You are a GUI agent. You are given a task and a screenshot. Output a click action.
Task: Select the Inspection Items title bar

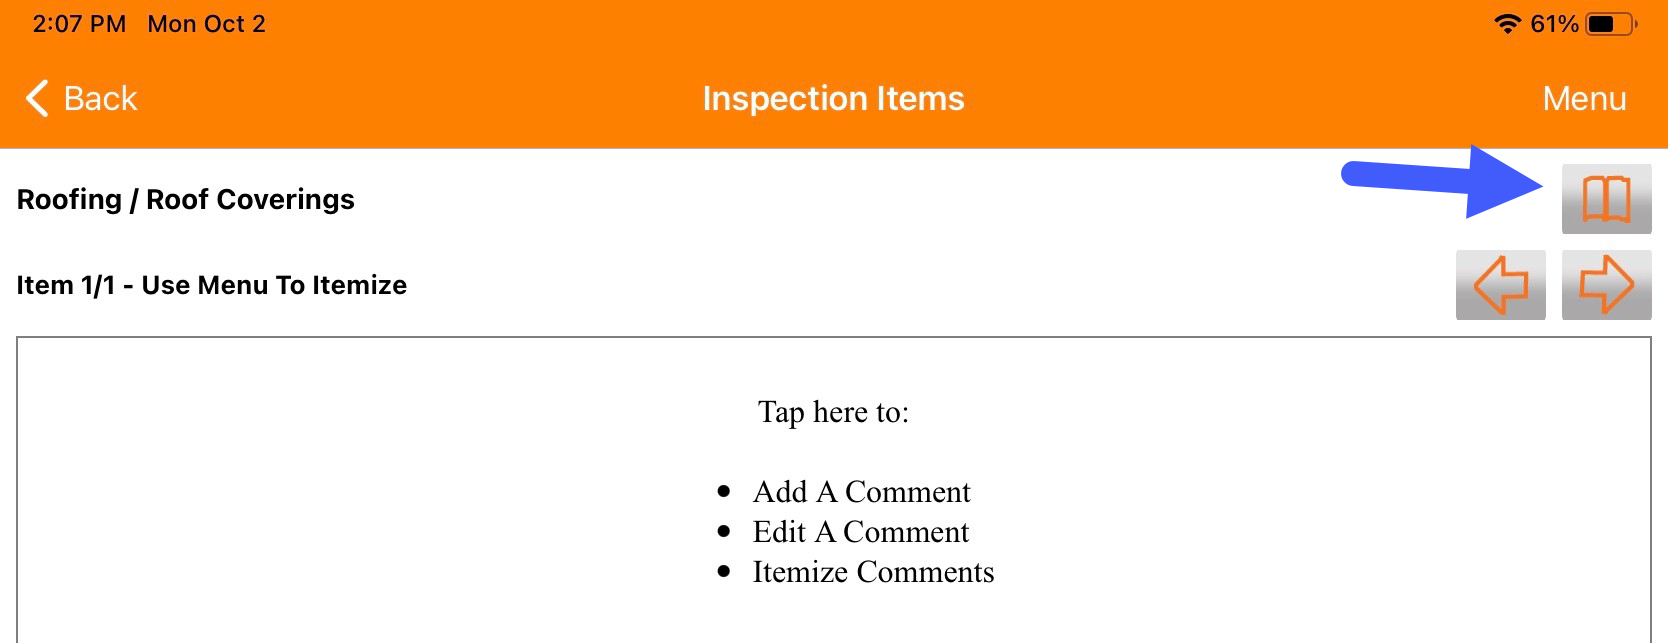click(833, 98)
